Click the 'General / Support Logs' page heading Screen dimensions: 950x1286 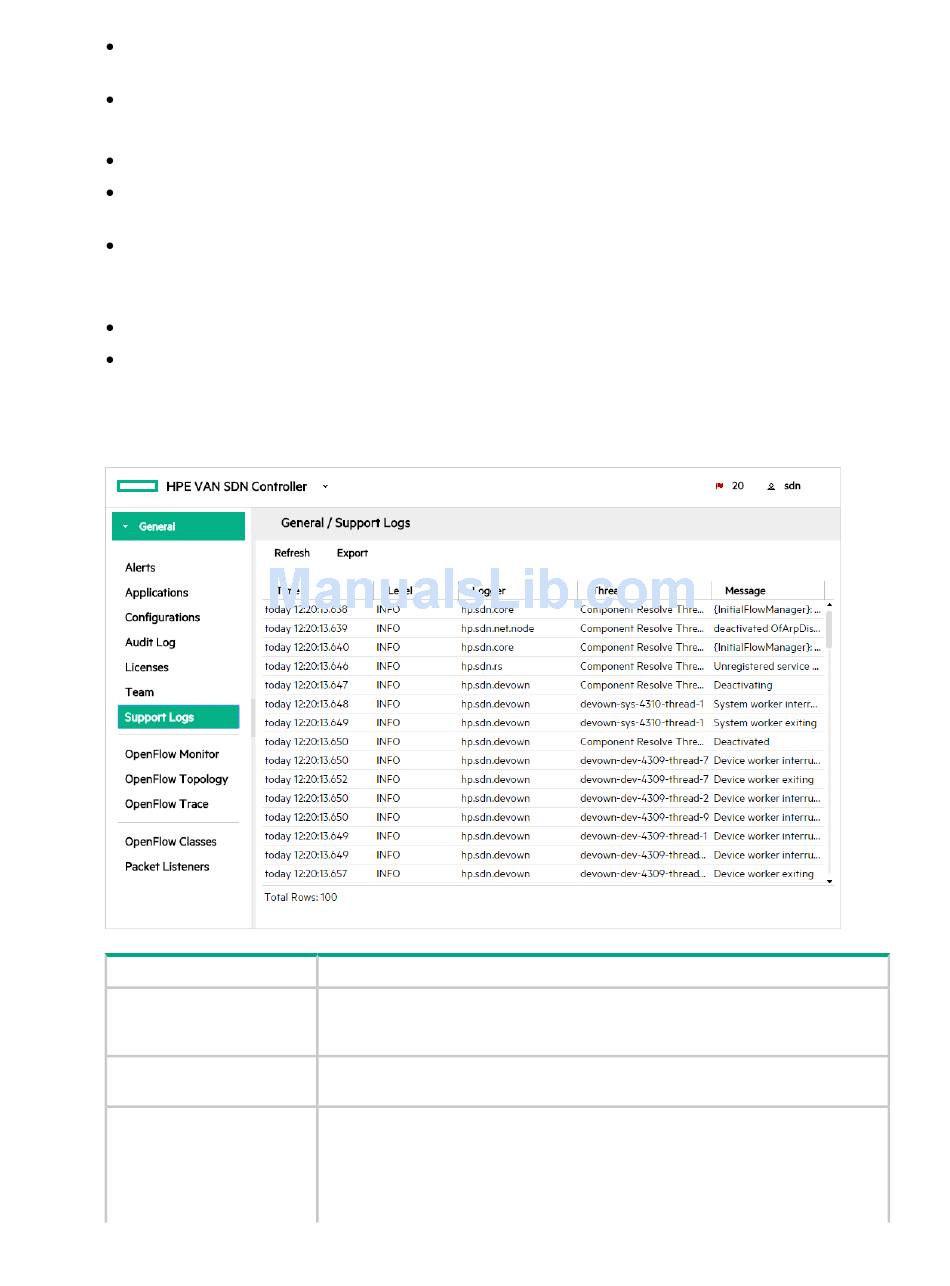(345, 523)
